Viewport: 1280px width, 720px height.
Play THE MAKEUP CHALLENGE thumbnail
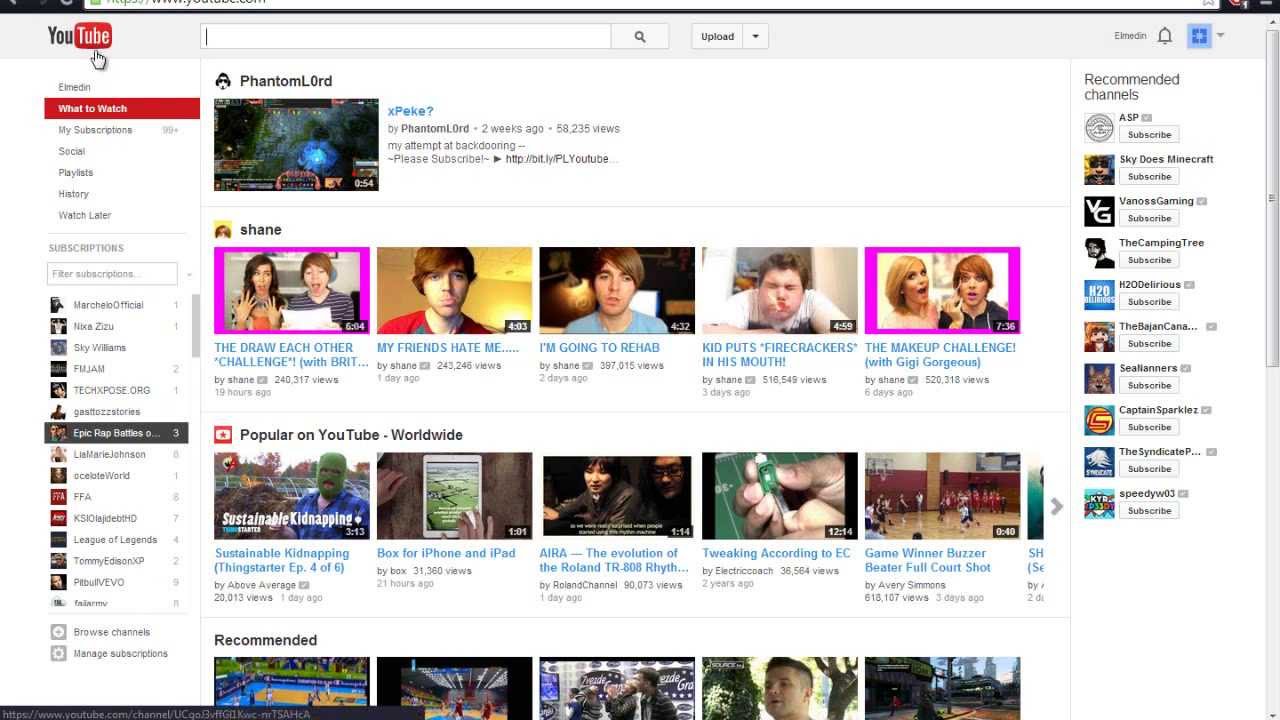tap(943, 290)
